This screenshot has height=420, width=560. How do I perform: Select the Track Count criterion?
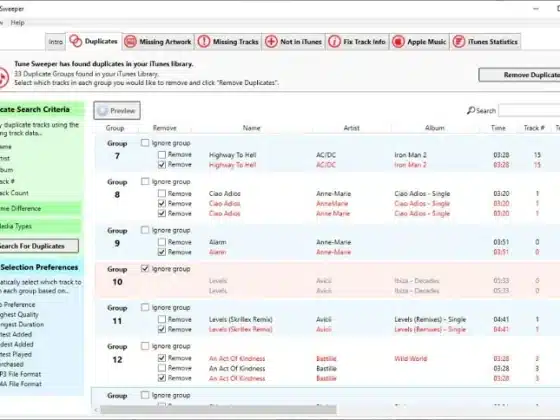14,193
